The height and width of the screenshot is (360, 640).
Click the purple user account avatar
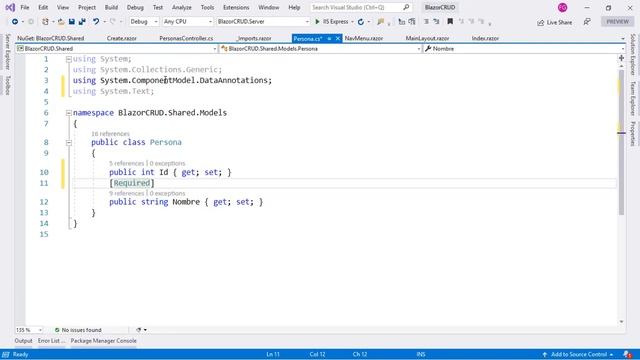(x=562, y=7)
